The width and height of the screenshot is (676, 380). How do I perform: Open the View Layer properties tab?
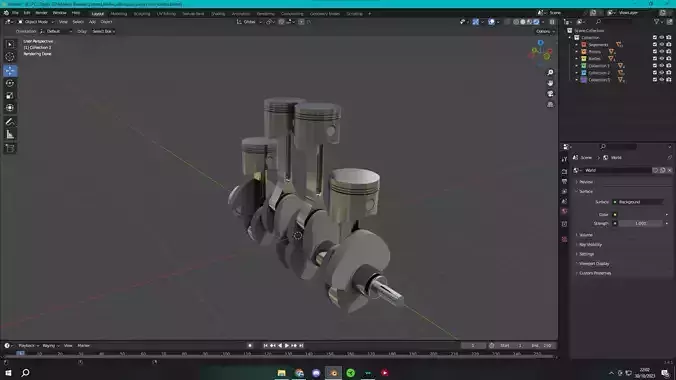click(564, 192)
